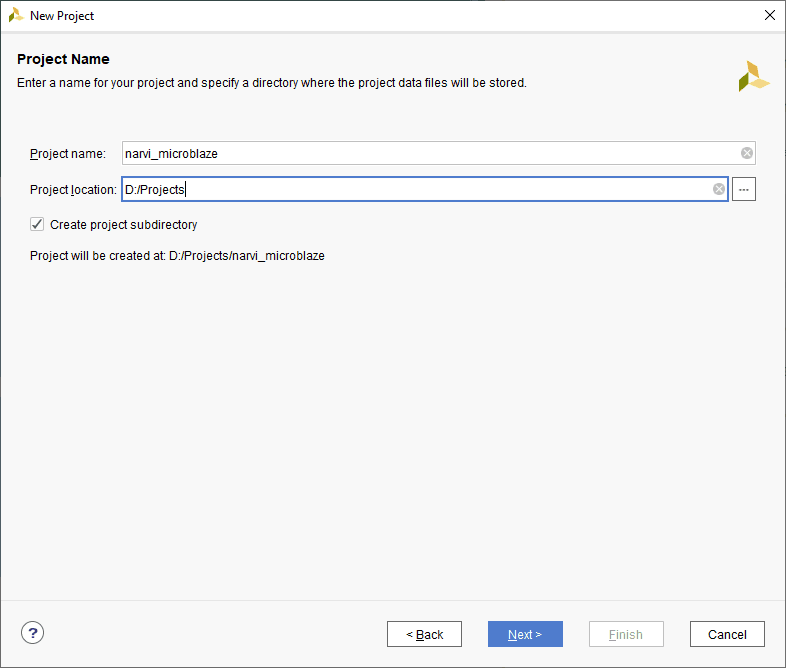Click the New Project title bar text
Screen dimensions: 786x668
[x=62, y=16]
